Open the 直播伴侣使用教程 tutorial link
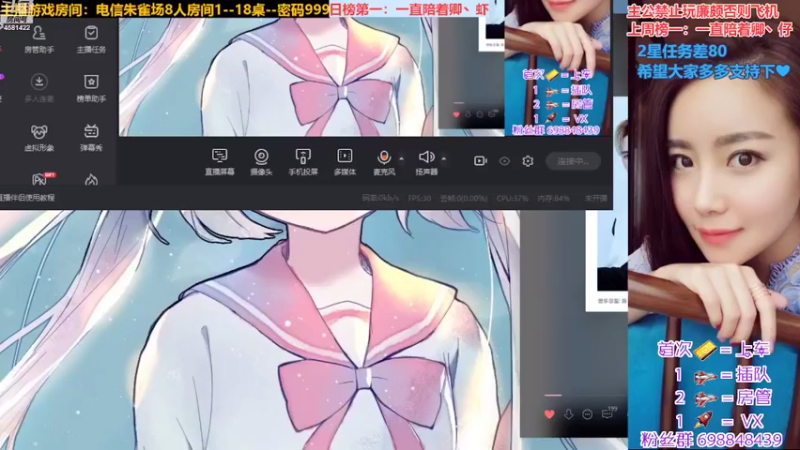Viewport: 800px width, 450px height. tap(27, 197)
